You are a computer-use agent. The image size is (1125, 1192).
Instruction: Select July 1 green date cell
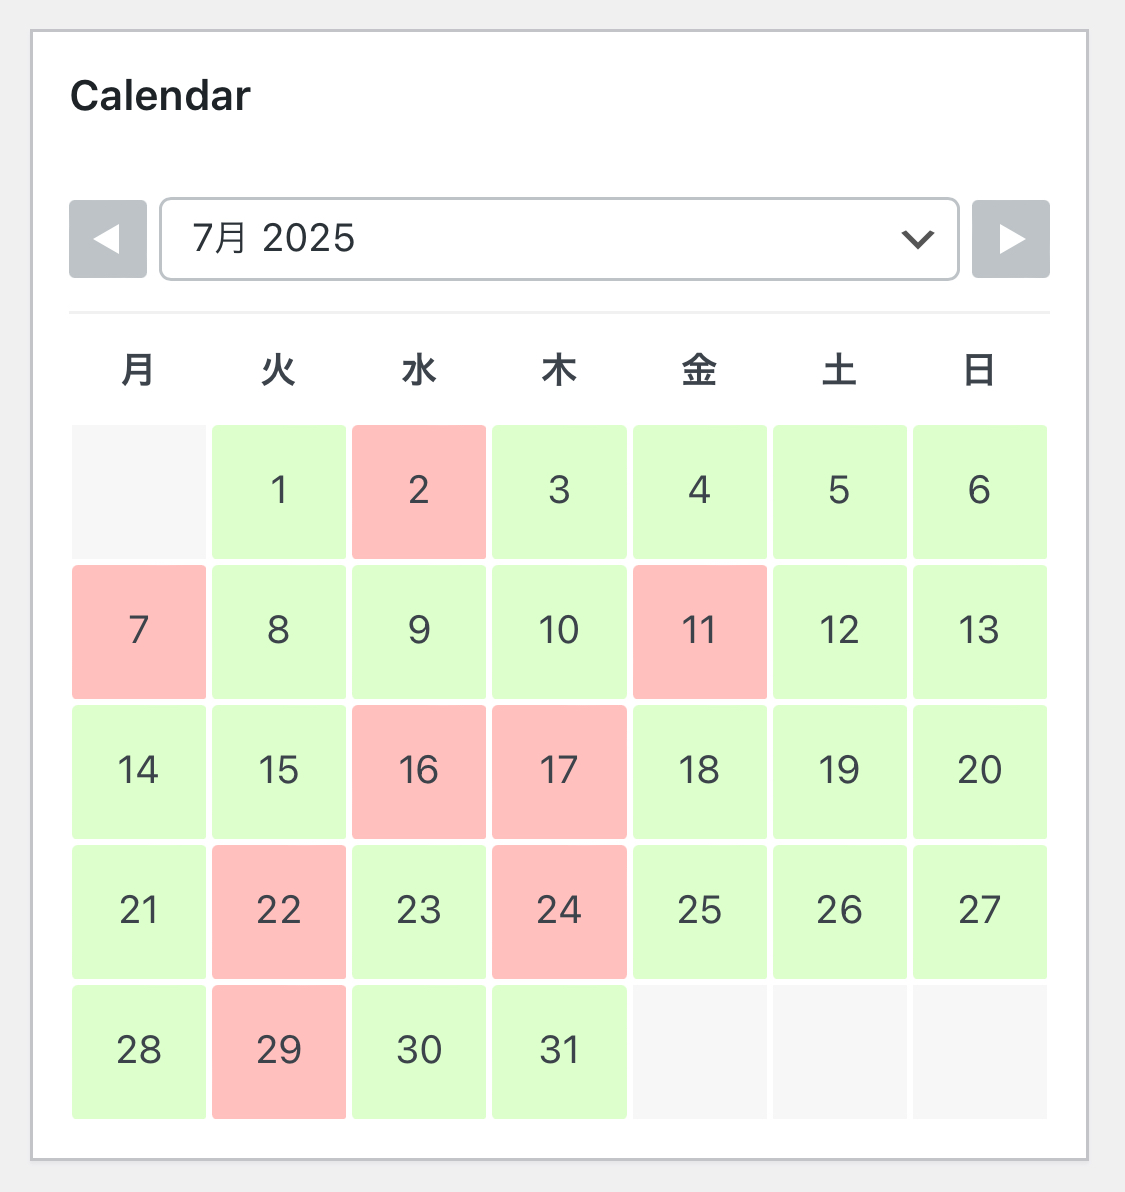pyautogui.click(x=279, y=492)
